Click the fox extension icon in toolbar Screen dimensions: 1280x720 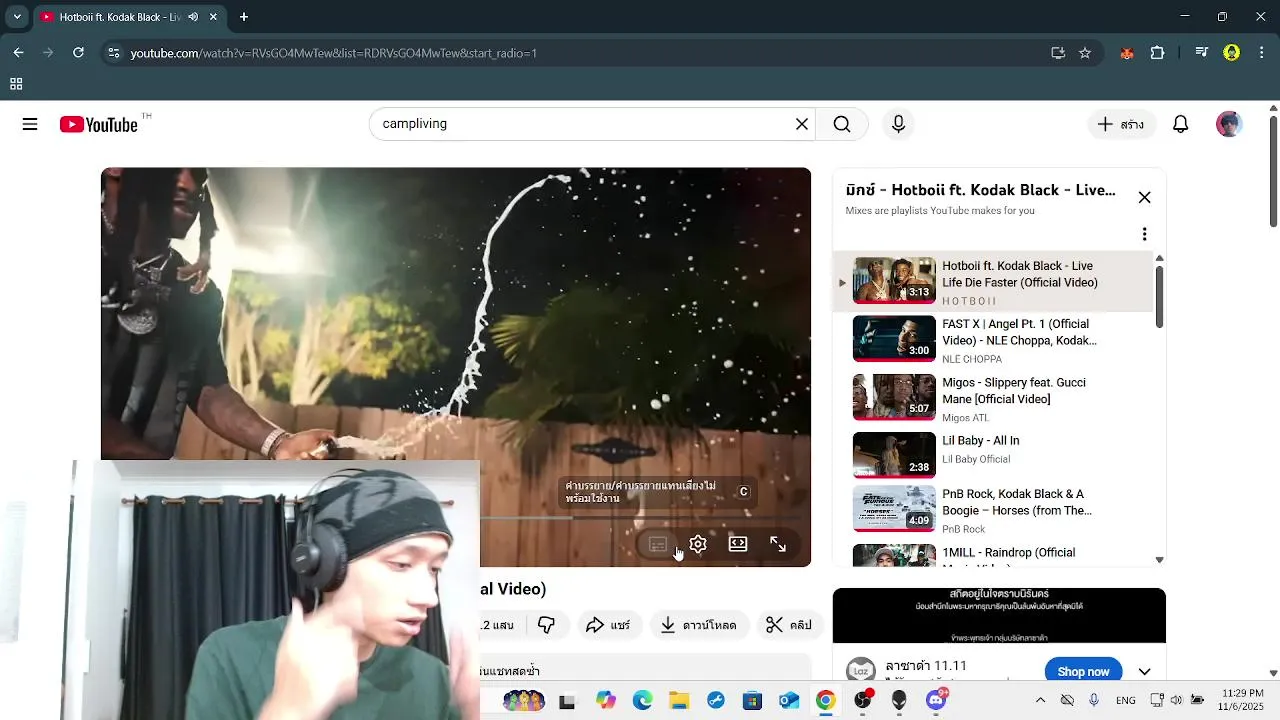pos(1127,53)
